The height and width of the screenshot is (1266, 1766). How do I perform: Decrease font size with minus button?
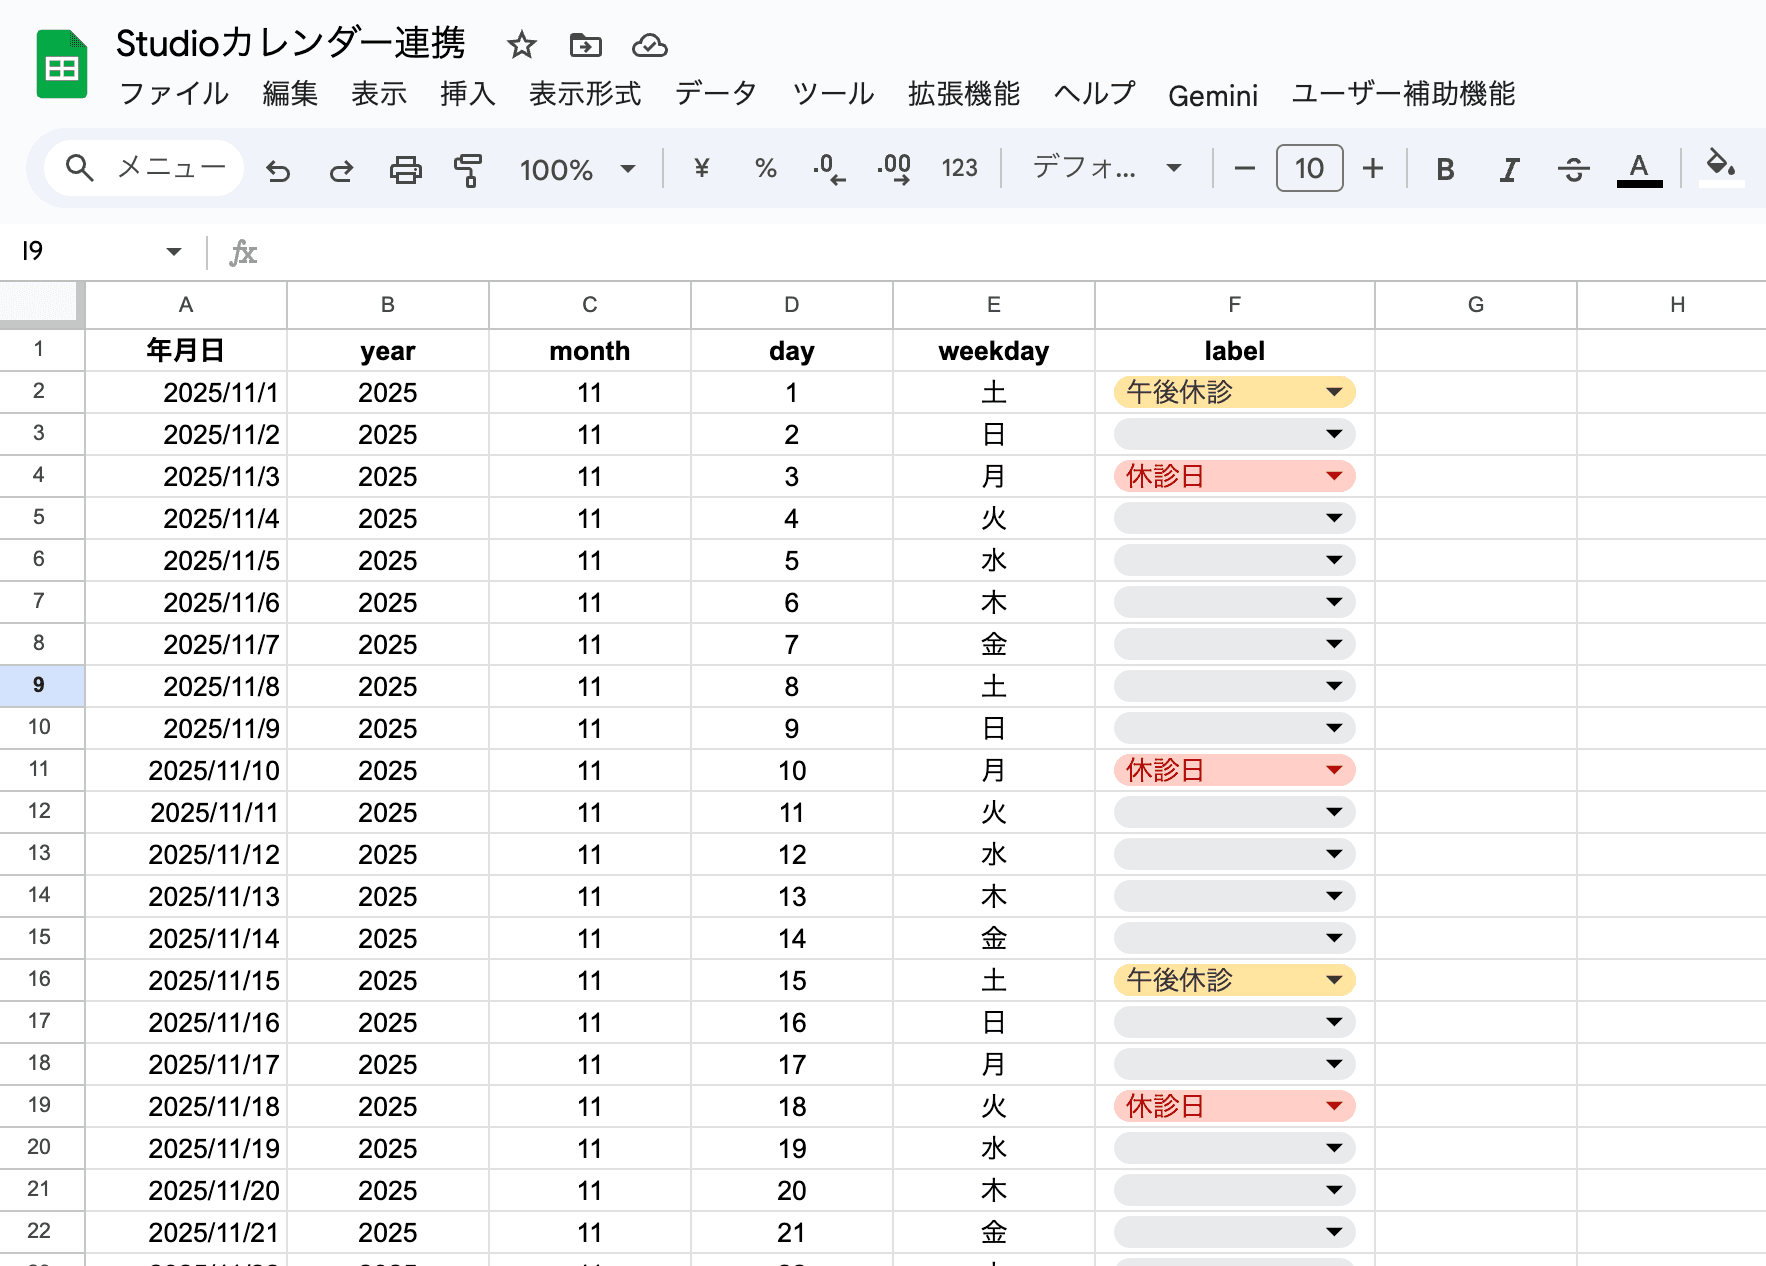pyautogui.click(x=1244, y=168)
